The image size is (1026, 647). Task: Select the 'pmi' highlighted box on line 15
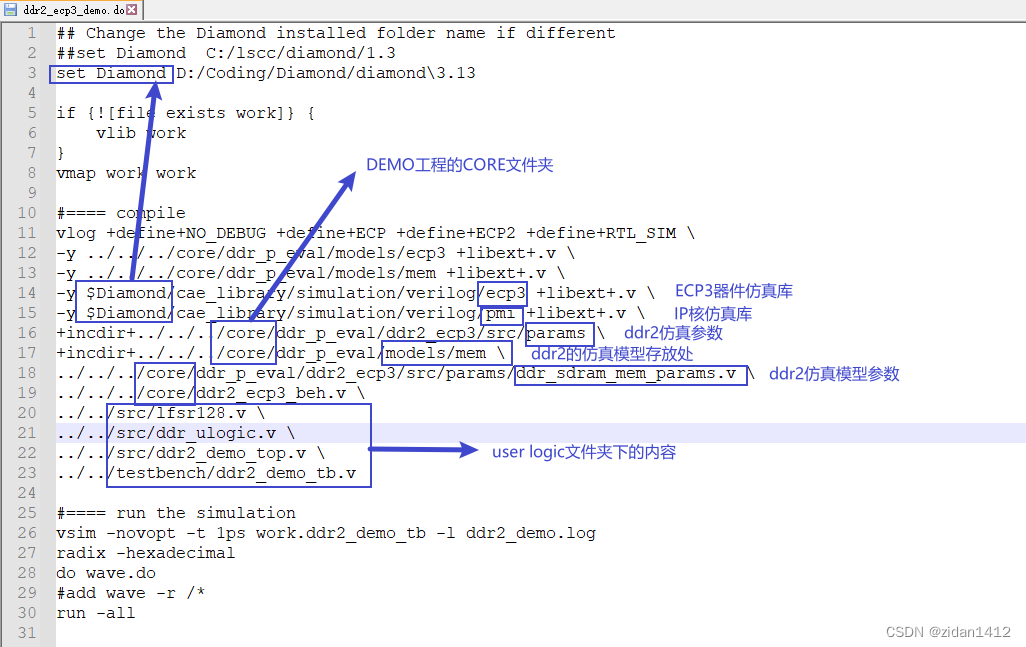pos(500,313)
